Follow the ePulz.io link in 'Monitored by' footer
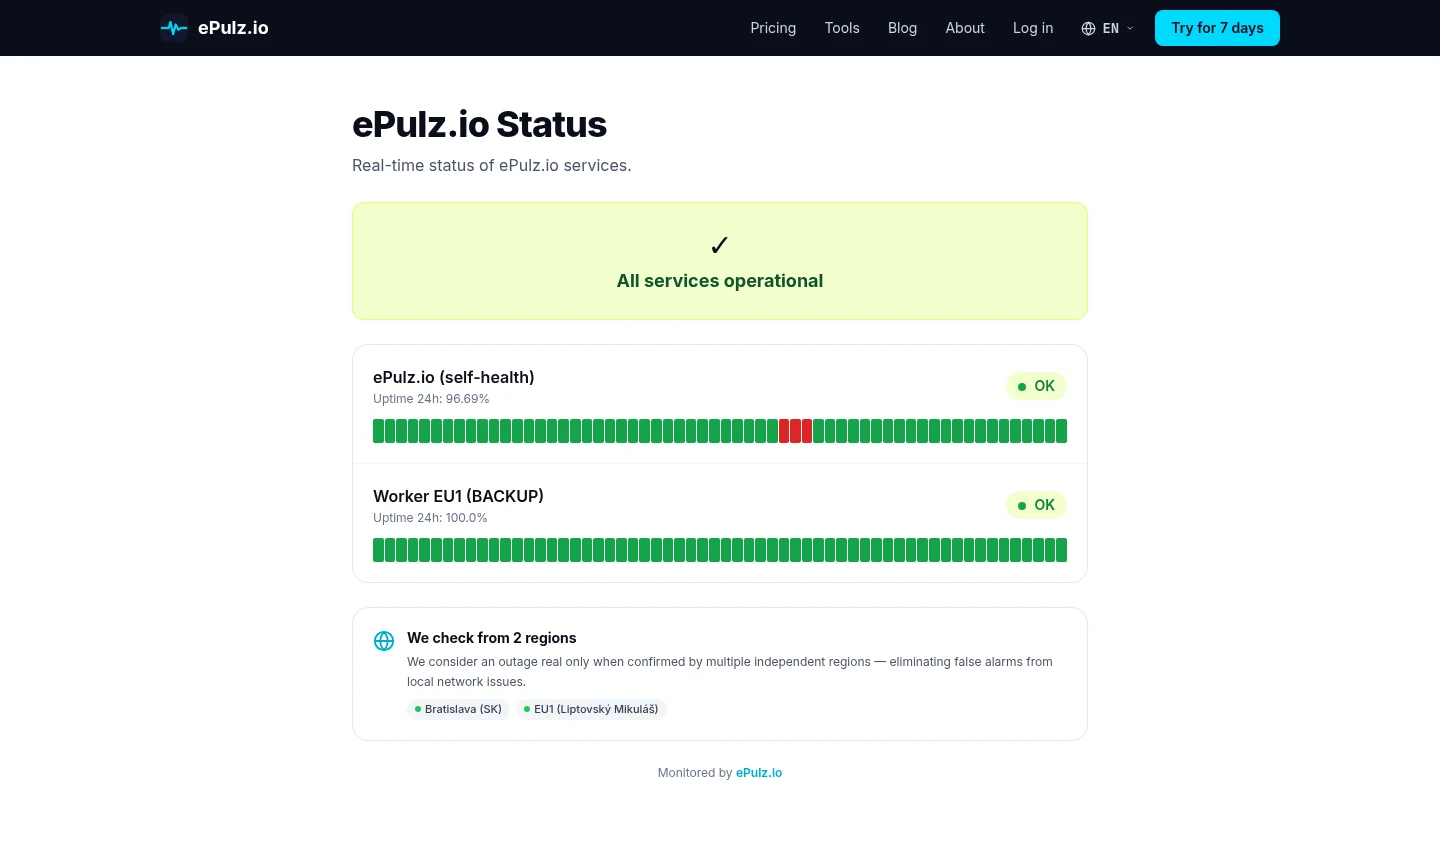The width and height of the screenshot is (1440, 861). (x=759, y=773)
